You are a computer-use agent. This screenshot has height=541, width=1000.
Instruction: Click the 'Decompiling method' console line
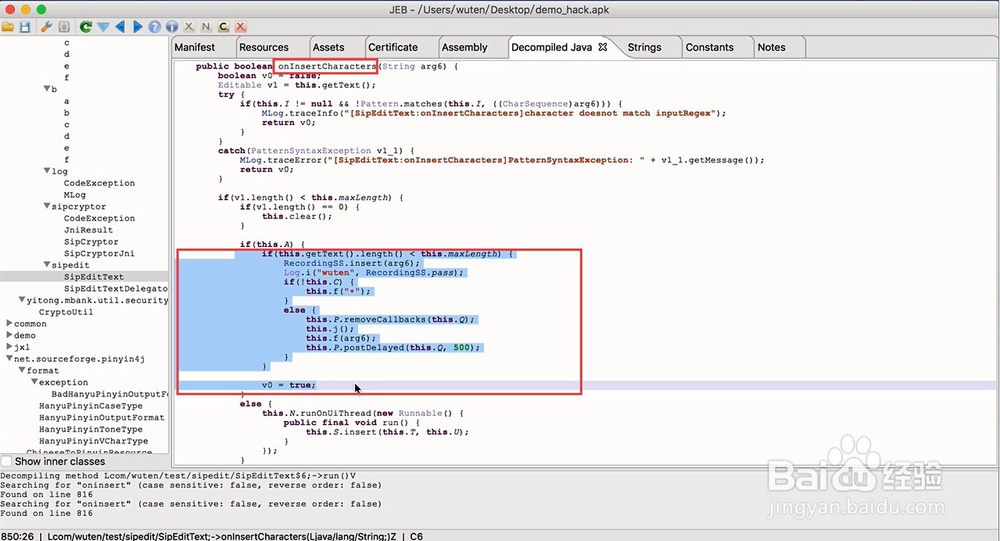pos(179,476)
